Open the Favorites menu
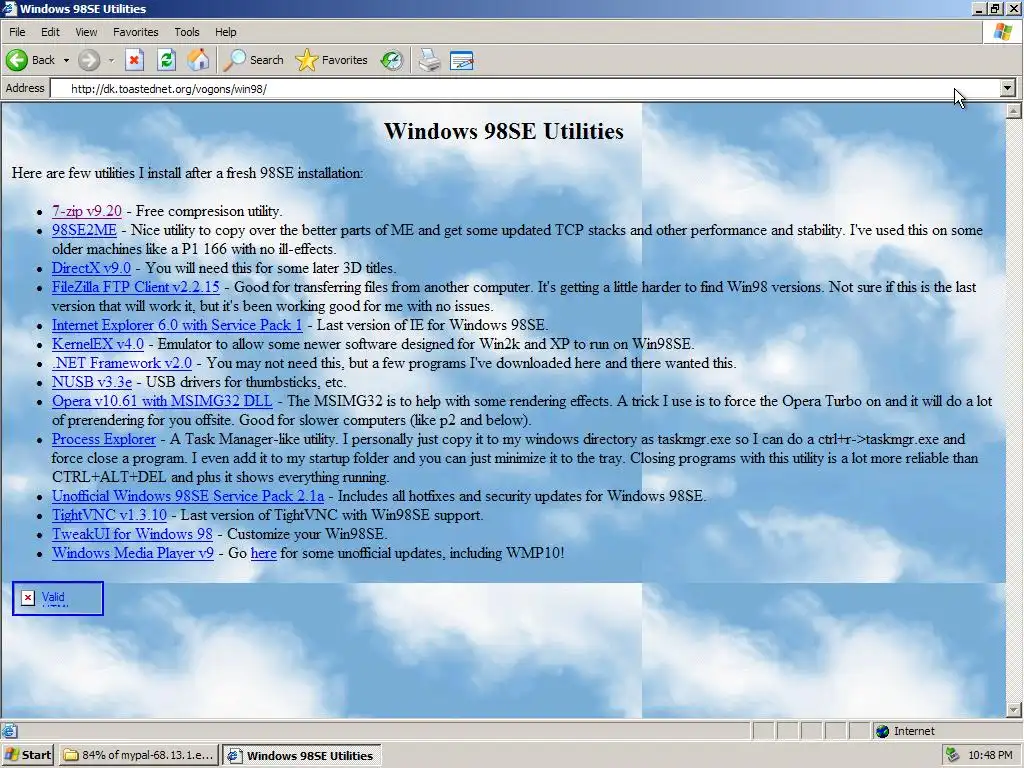The image size is (1024, 768). point(136,32)
